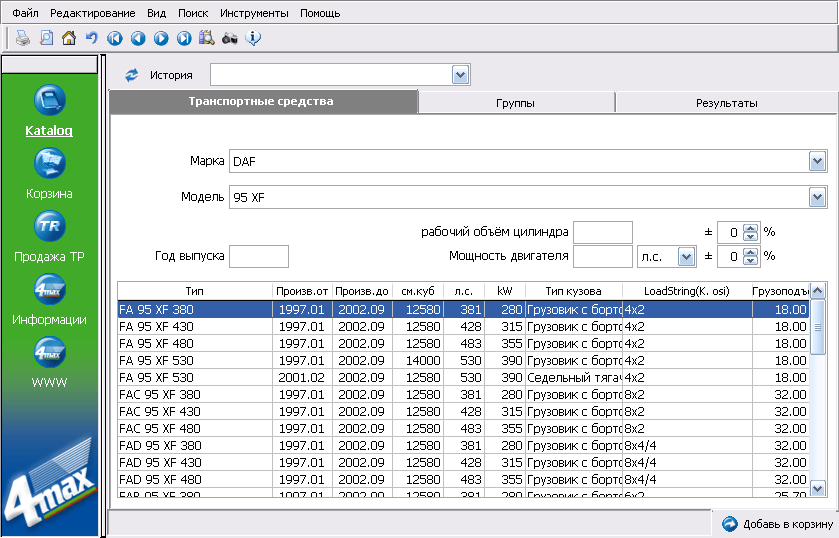Switch to Транспортные средства tab
Viewport: 839px width, 538px height.
[263, 102]
